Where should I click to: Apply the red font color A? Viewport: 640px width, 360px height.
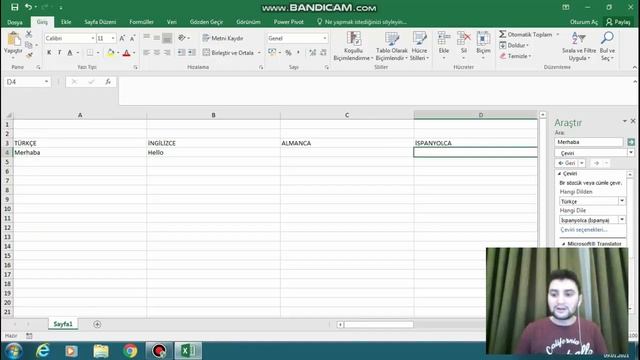coord(127,53)
